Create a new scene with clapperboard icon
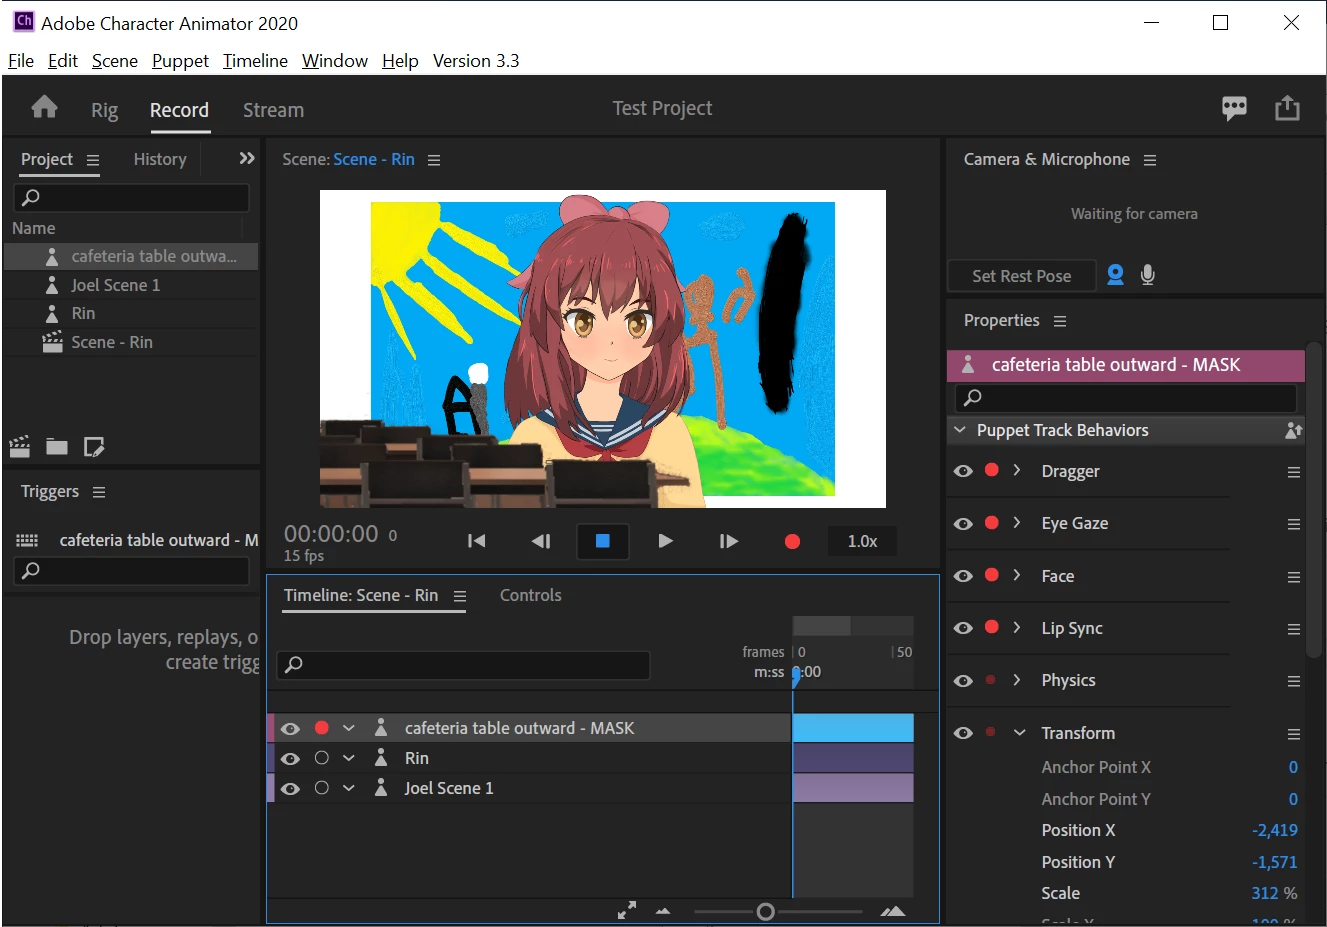This screenshot has height=927, width=1327. tap(19, 446)
